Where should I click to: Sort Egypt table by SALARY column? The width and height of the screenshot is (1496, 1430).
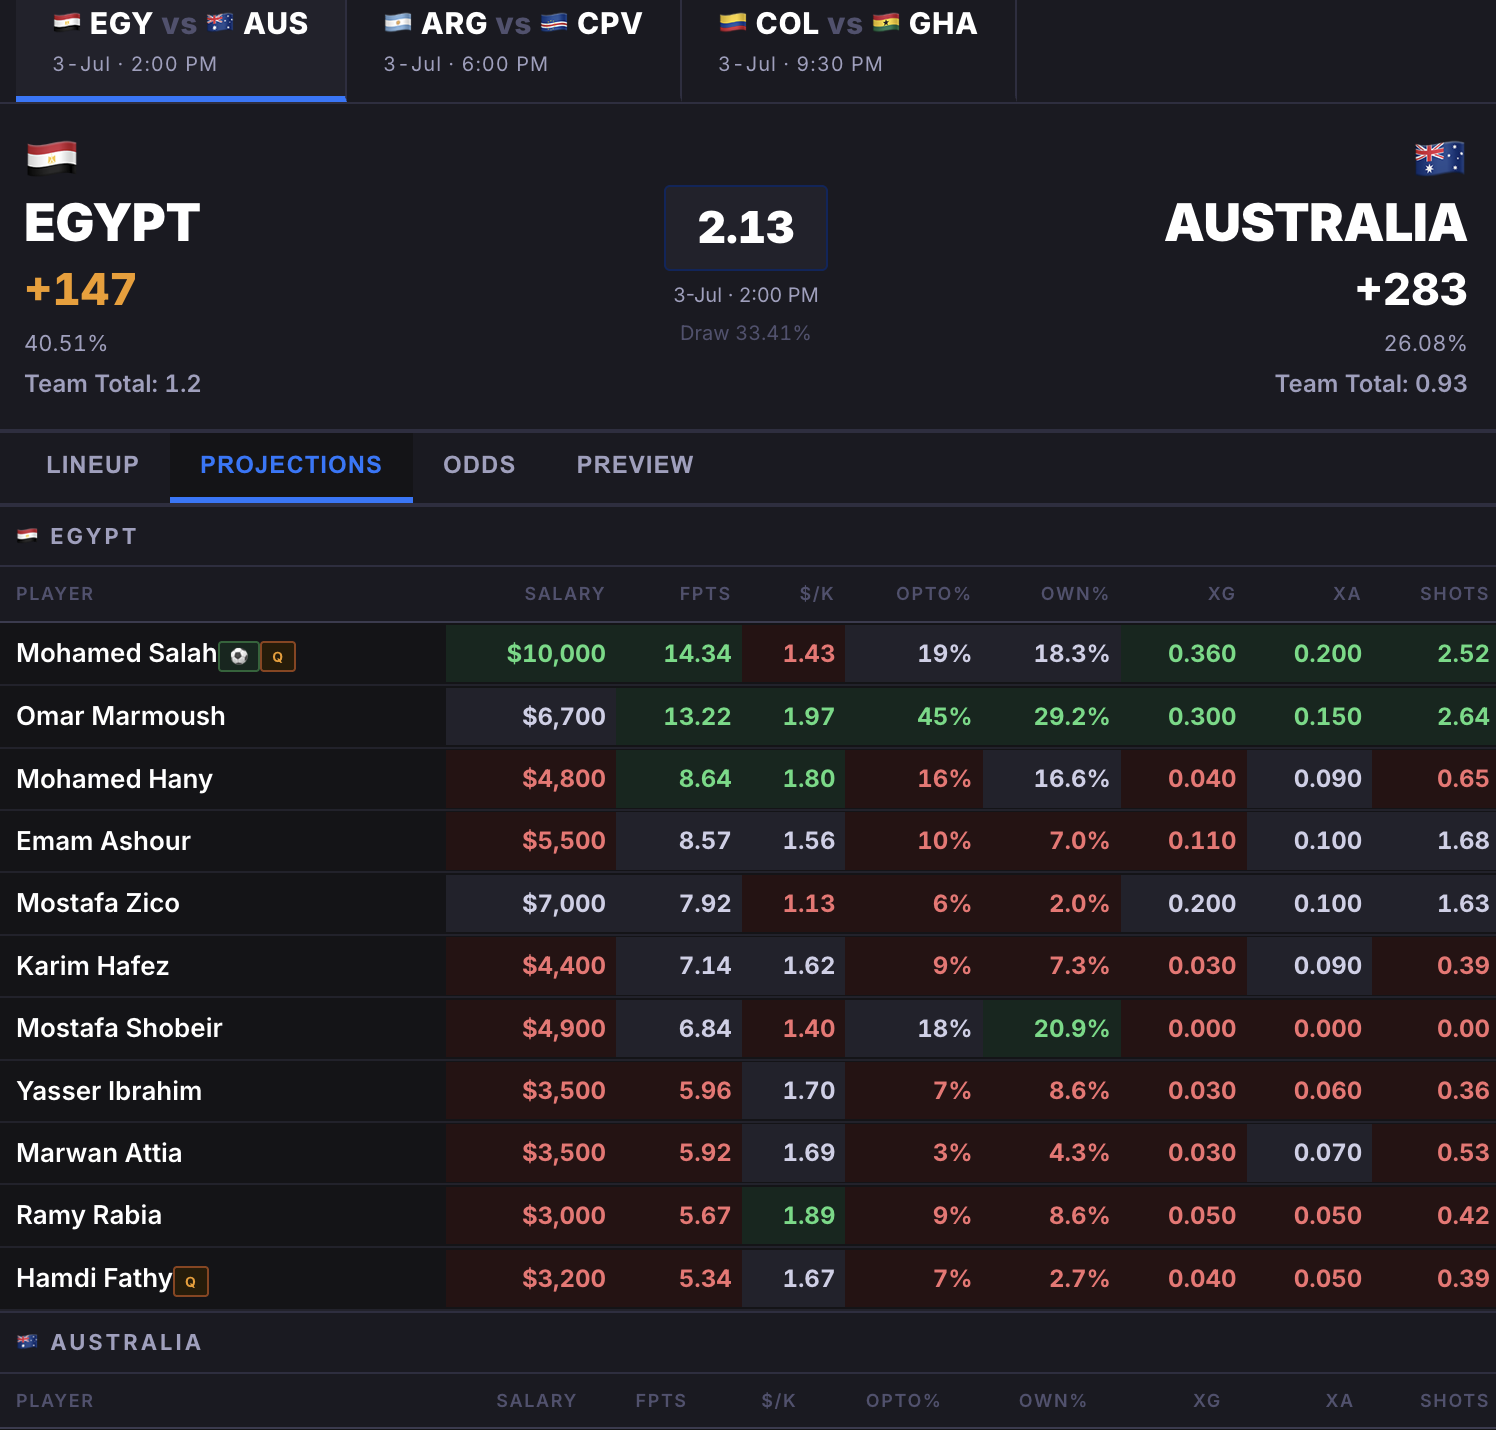click(565, 594)
